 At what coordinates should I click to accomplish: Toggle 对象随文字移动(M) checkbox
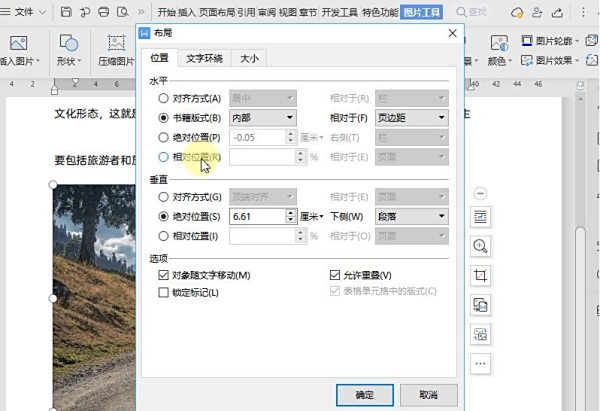[x=163, y=275]
